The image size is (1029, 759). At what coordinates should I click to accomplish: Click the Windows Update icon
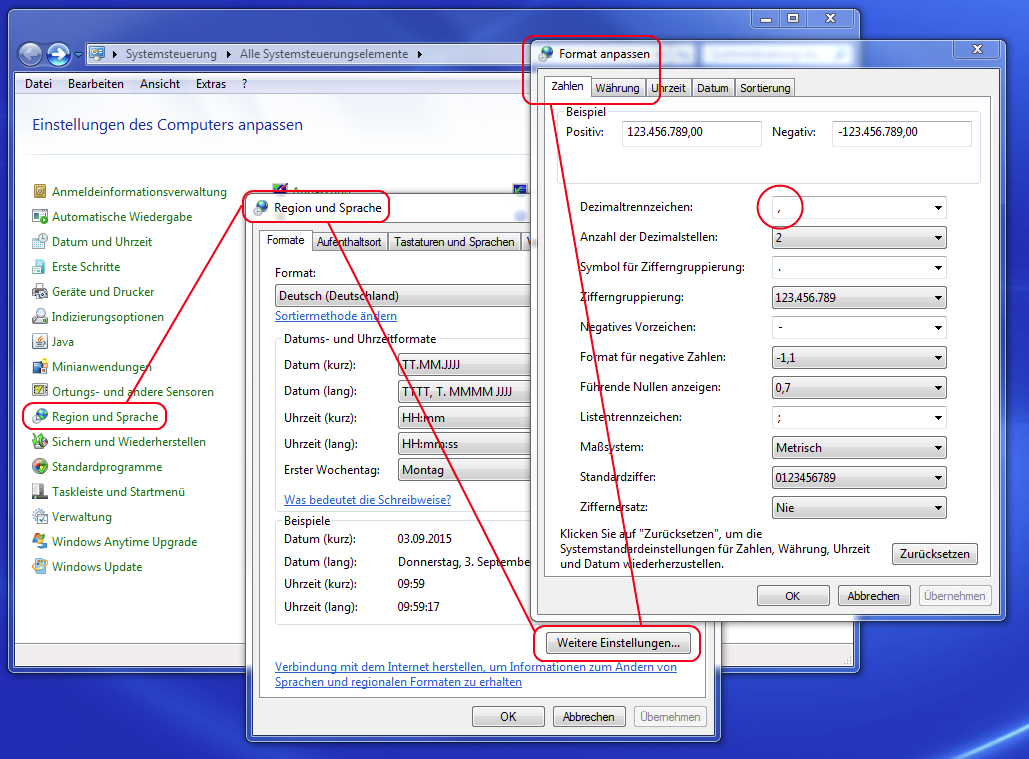click(x=40, y=566)
